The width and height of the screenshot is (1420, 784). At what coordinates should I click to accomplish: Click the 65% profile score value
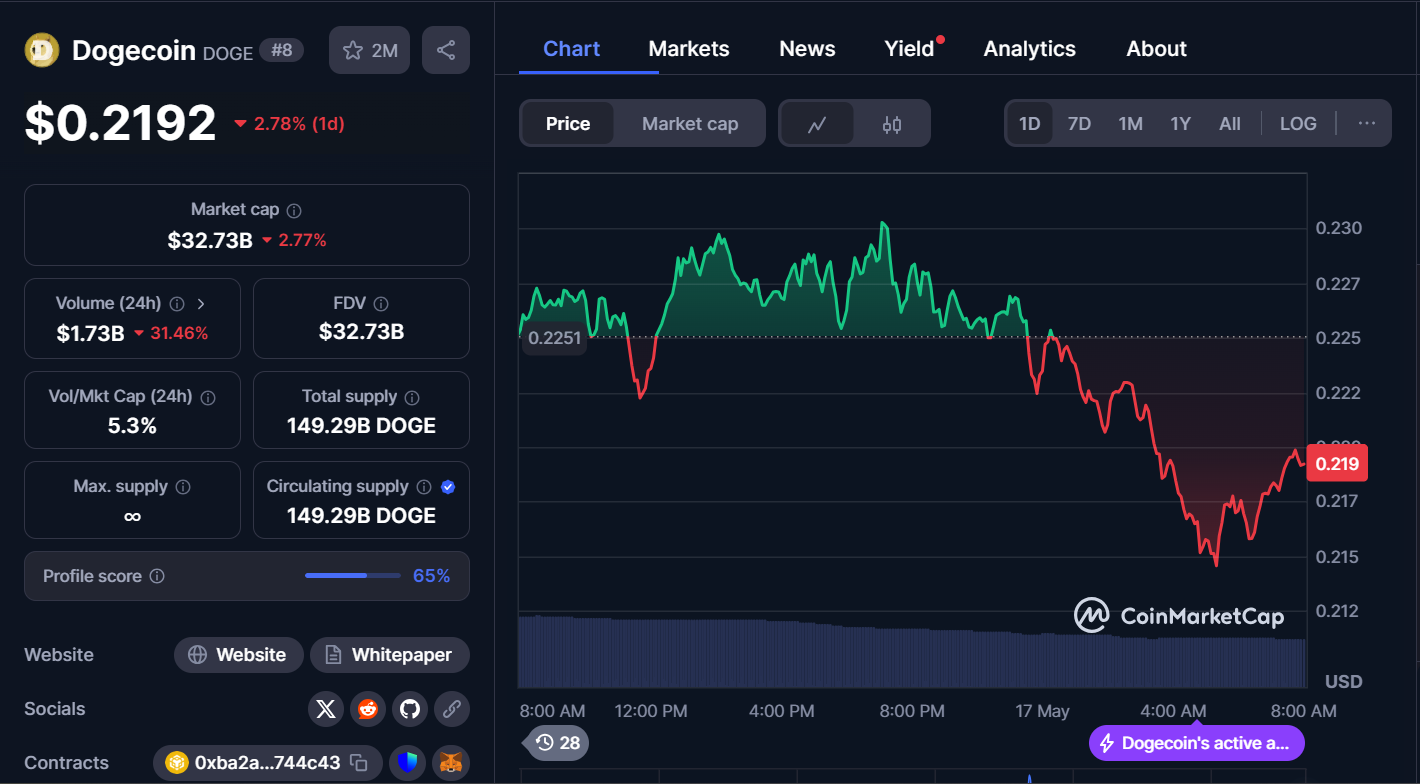[431, 576]
